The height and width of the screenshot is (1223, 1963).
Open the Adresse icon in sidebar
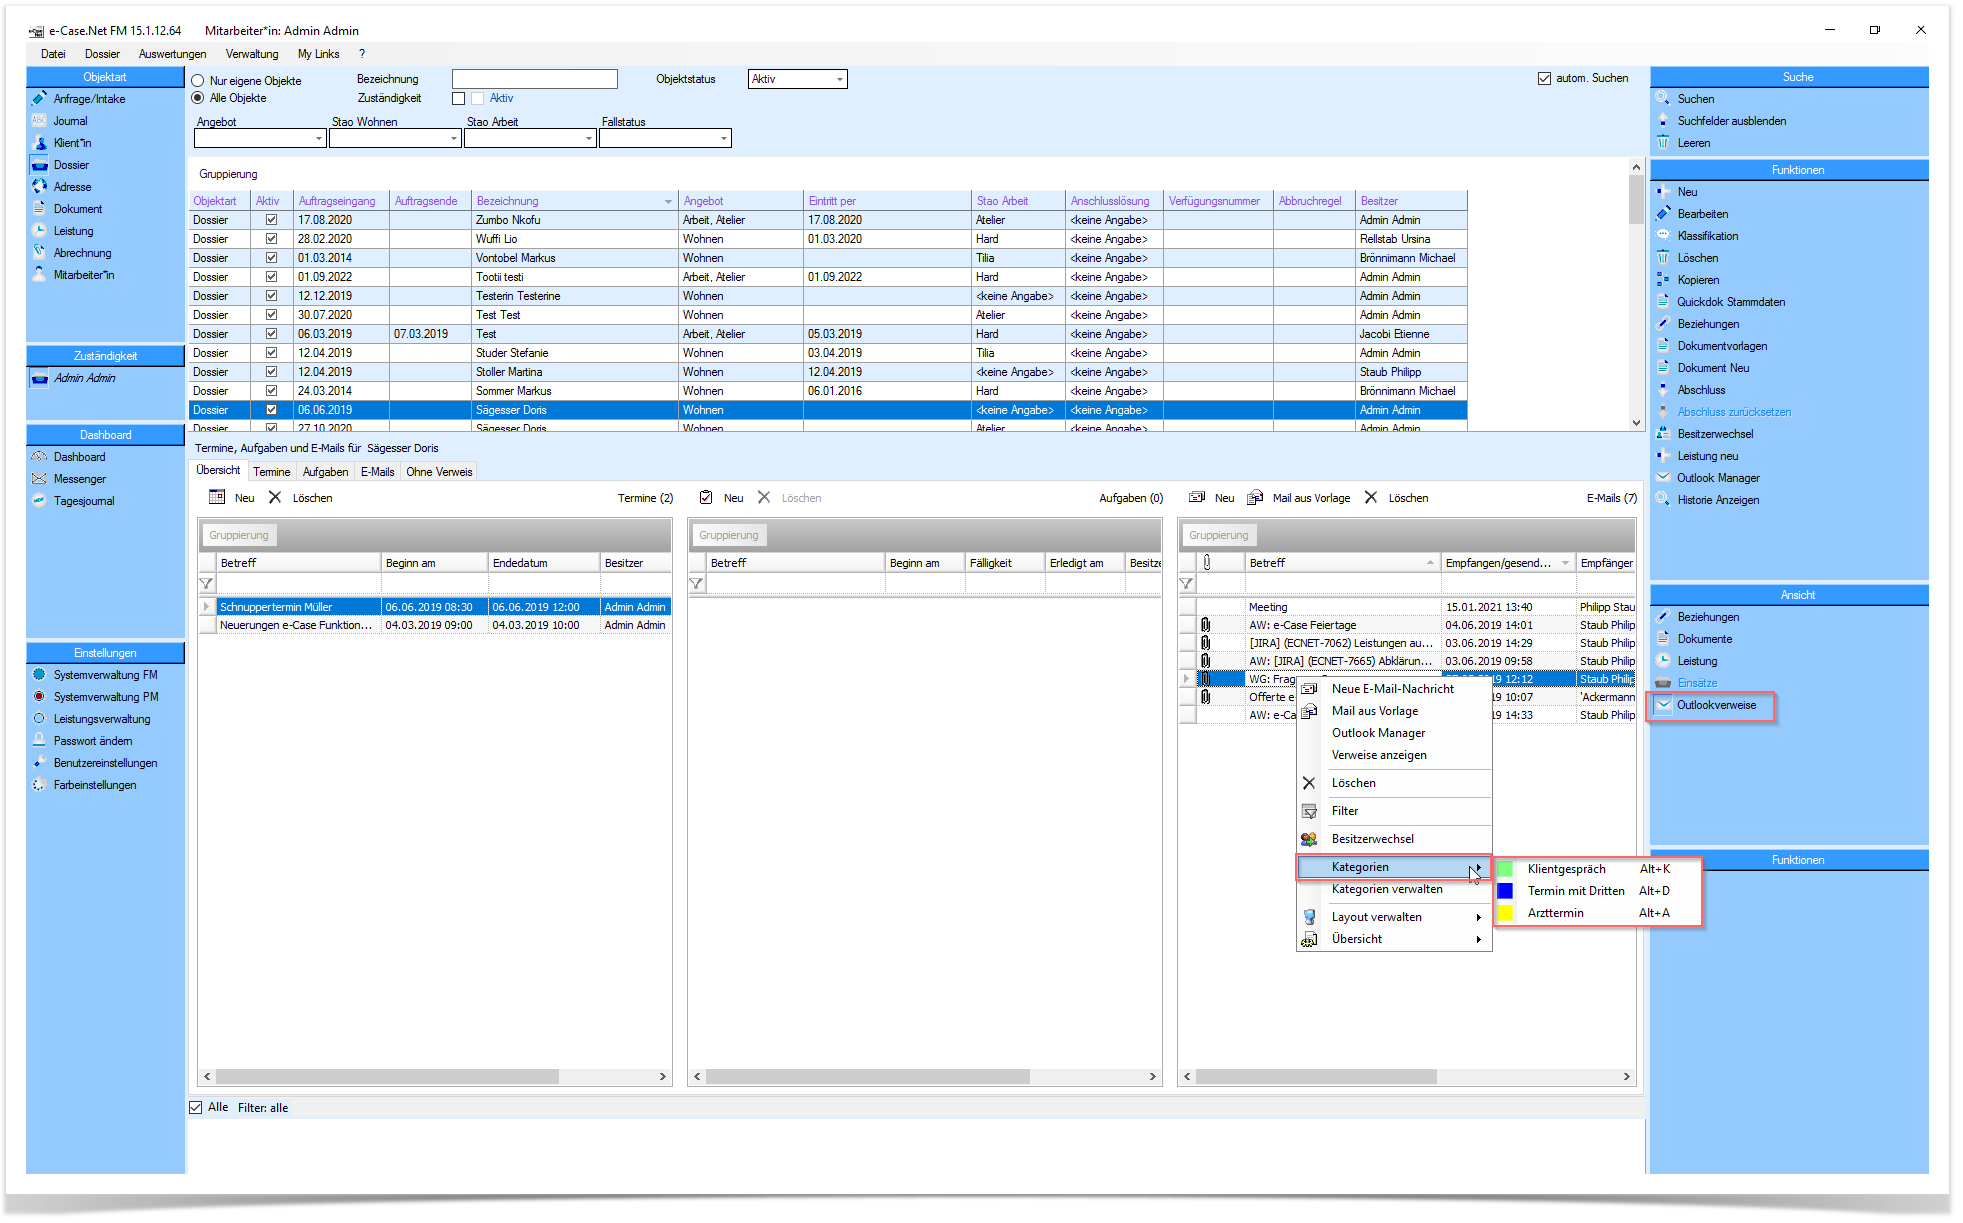click(x=39, y=187)
